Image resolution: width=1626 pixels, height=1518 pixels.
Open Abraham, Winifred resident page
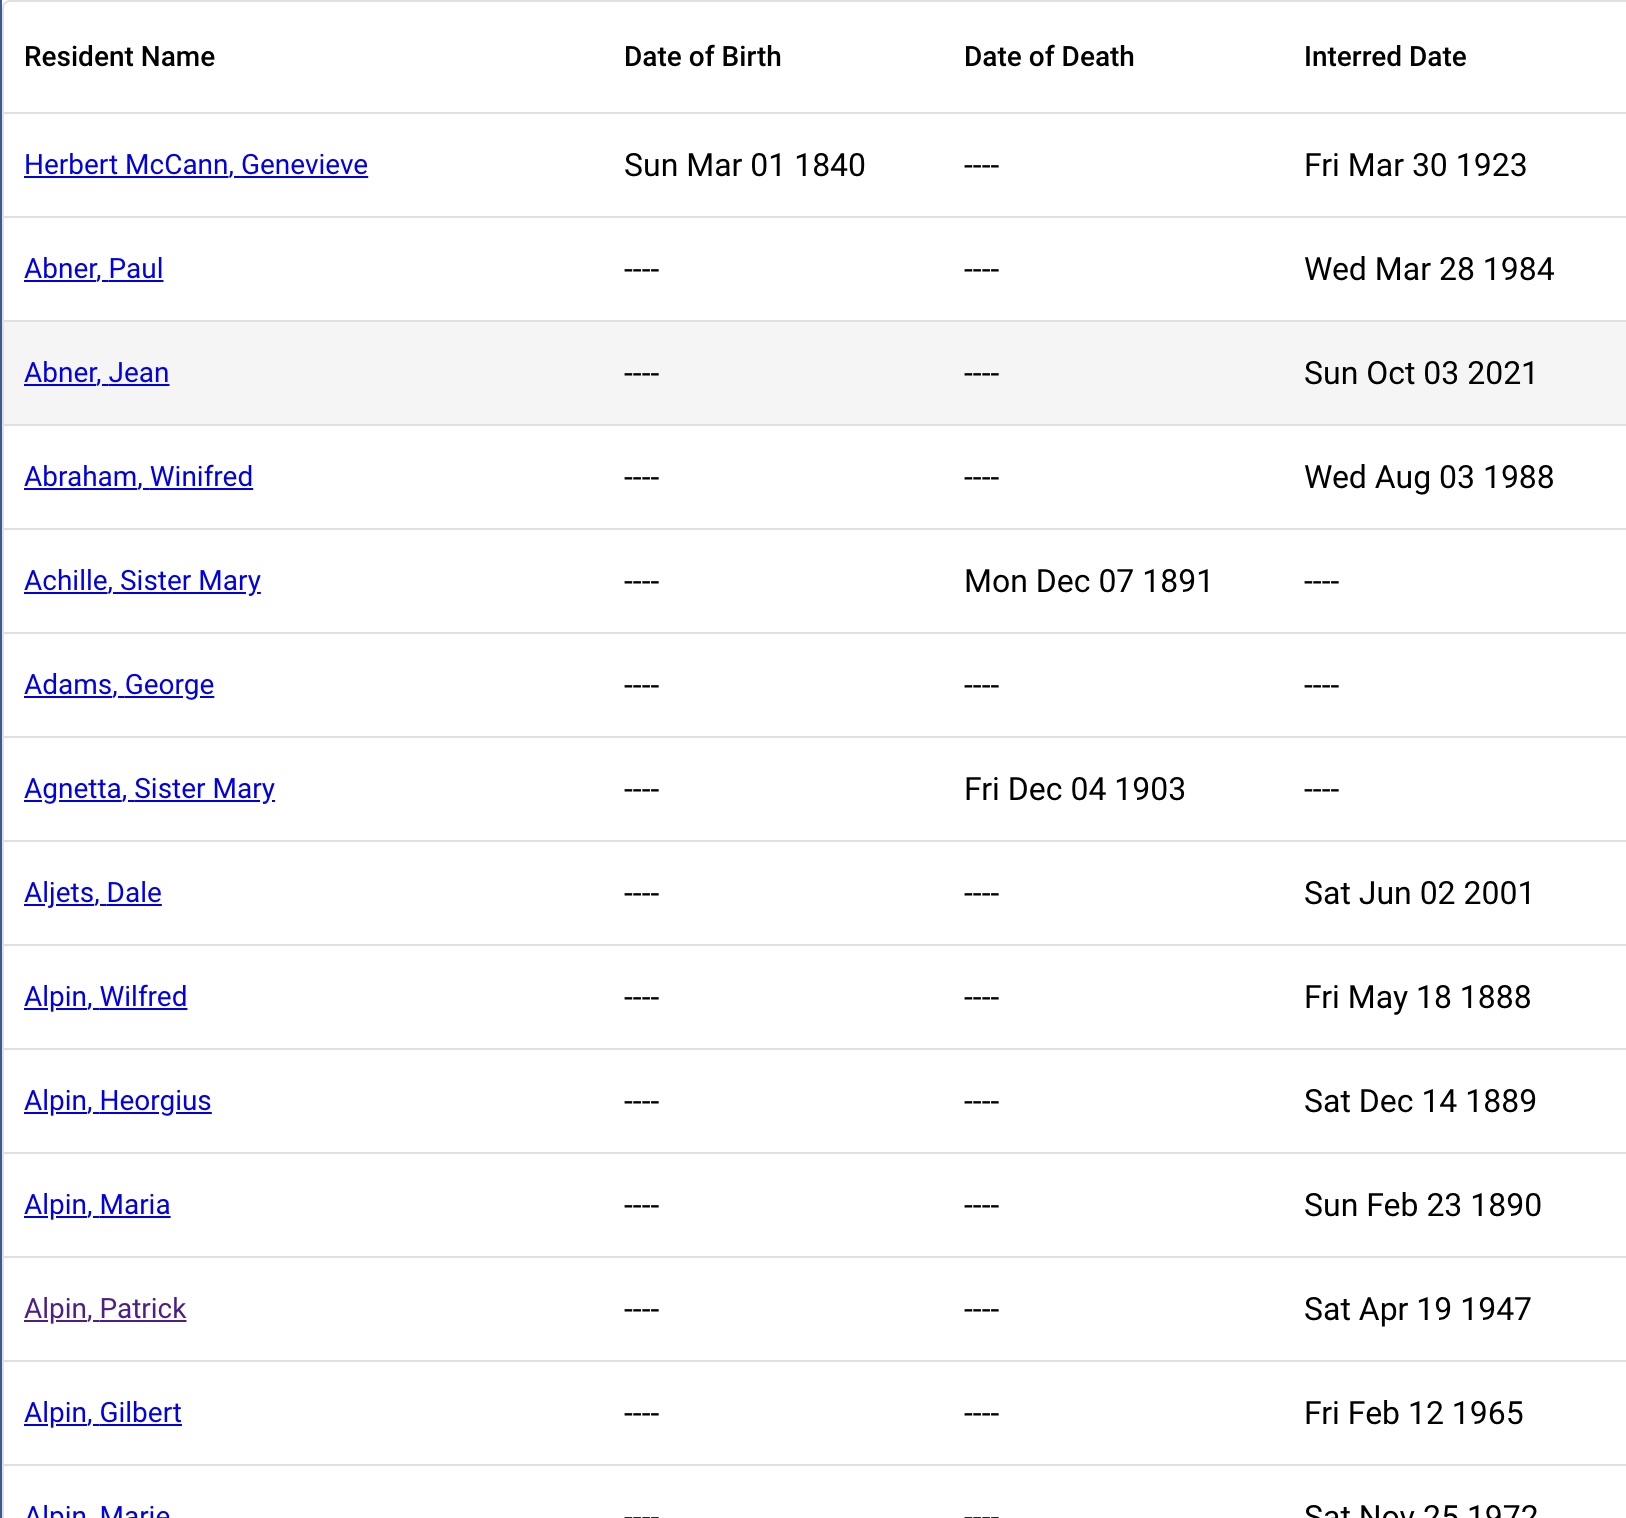[138, 477]
